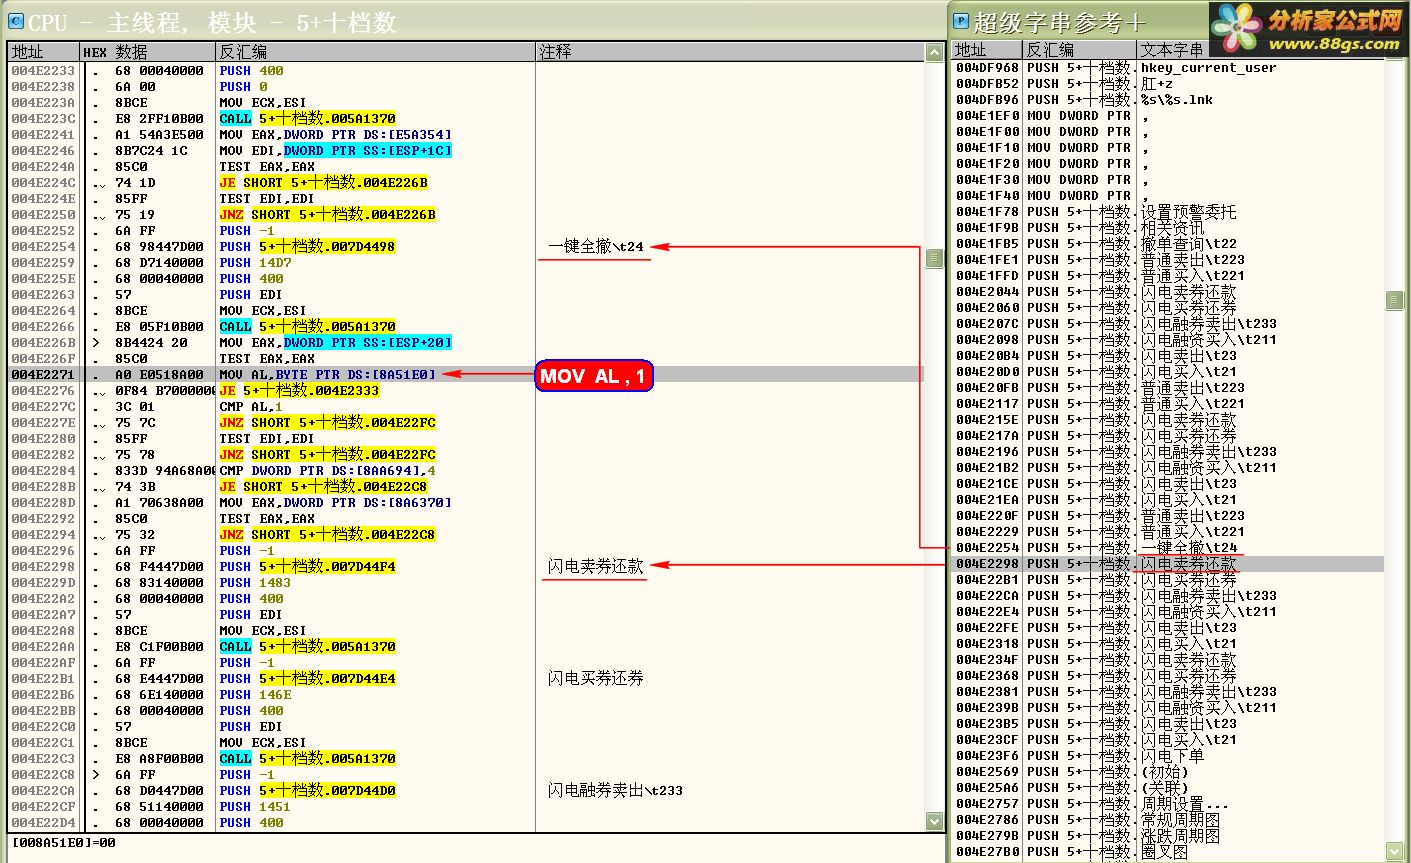Click the 反汇编 column header in the CPU window
The image size is (1411, 863).
(x=376, y=52)
